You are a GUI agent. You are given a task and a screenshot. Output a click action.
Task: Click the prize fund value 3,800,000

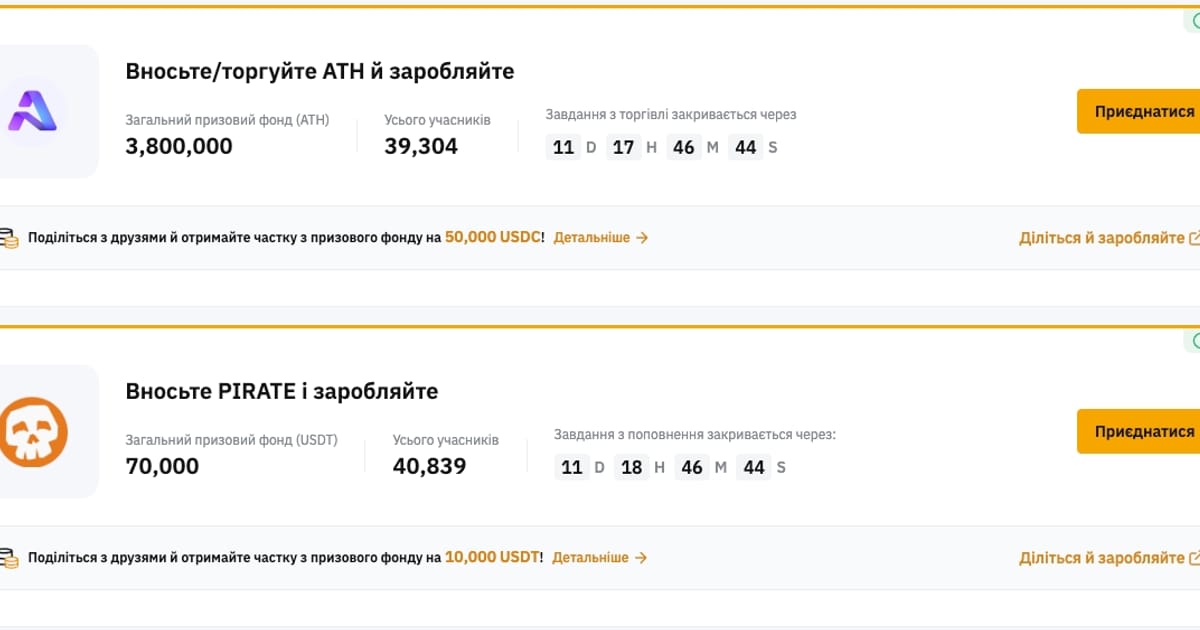pos(179,146)
